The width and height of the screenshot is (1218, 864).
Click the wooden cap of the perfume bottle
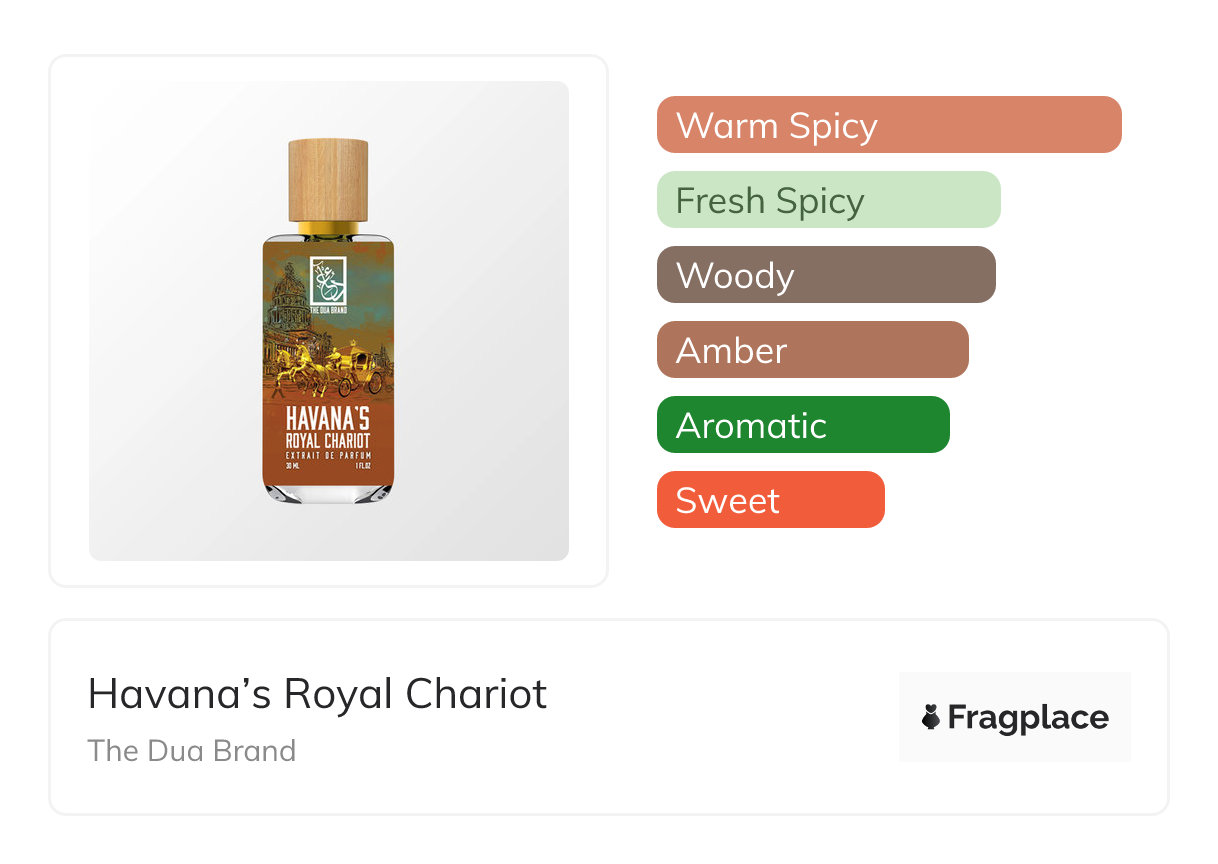[x=328, y=180]
